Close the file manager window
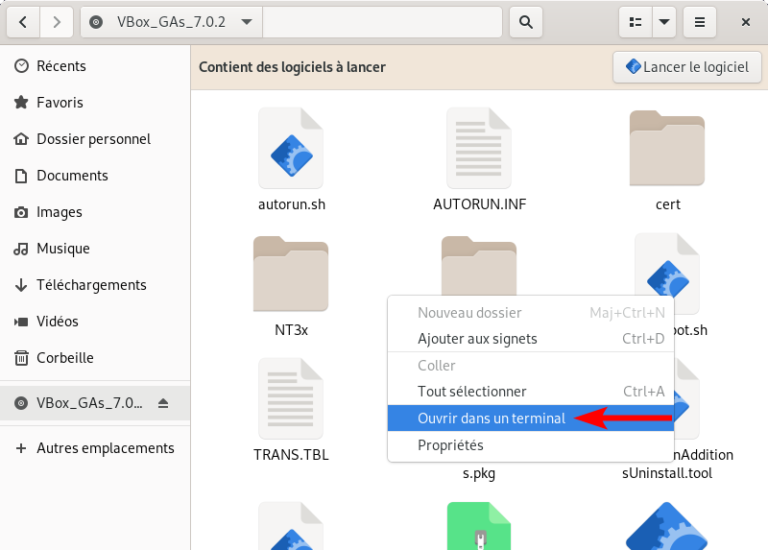 click(745, 22)
